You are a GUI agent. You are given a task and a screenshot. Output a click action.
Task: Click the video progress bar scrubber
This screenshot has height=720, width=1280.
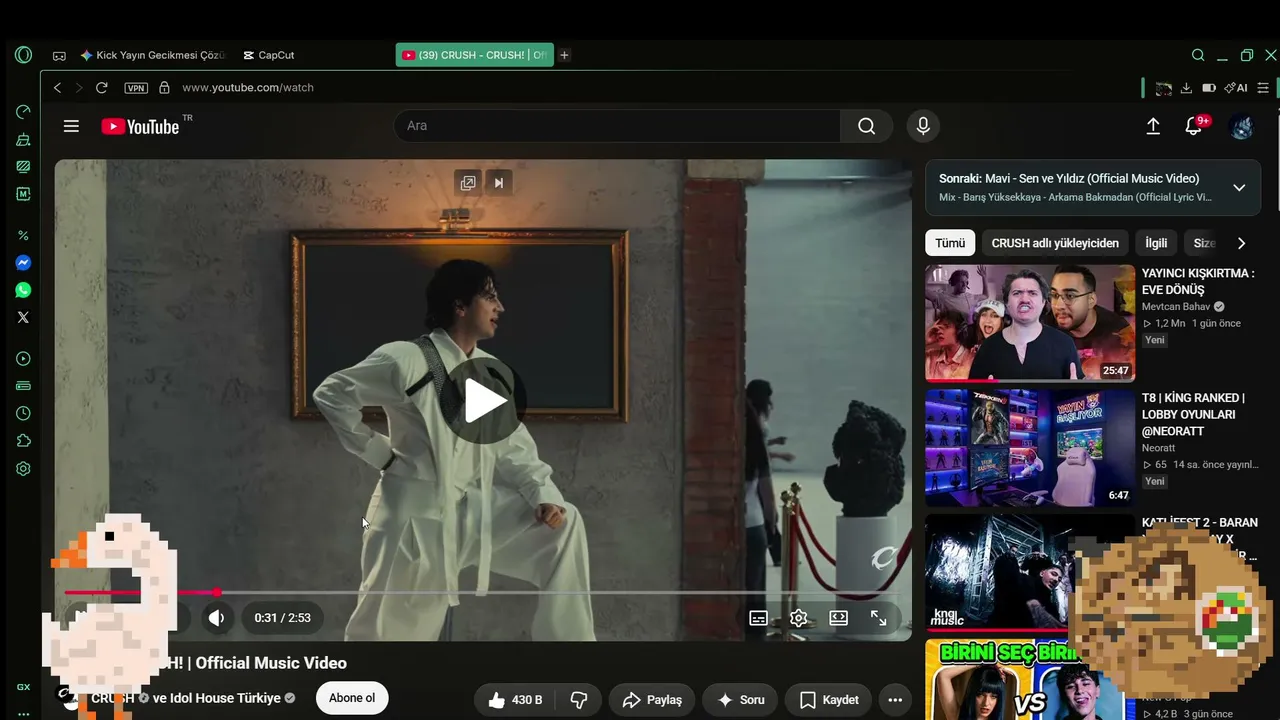pyautogui.click(x=217, y=593)
